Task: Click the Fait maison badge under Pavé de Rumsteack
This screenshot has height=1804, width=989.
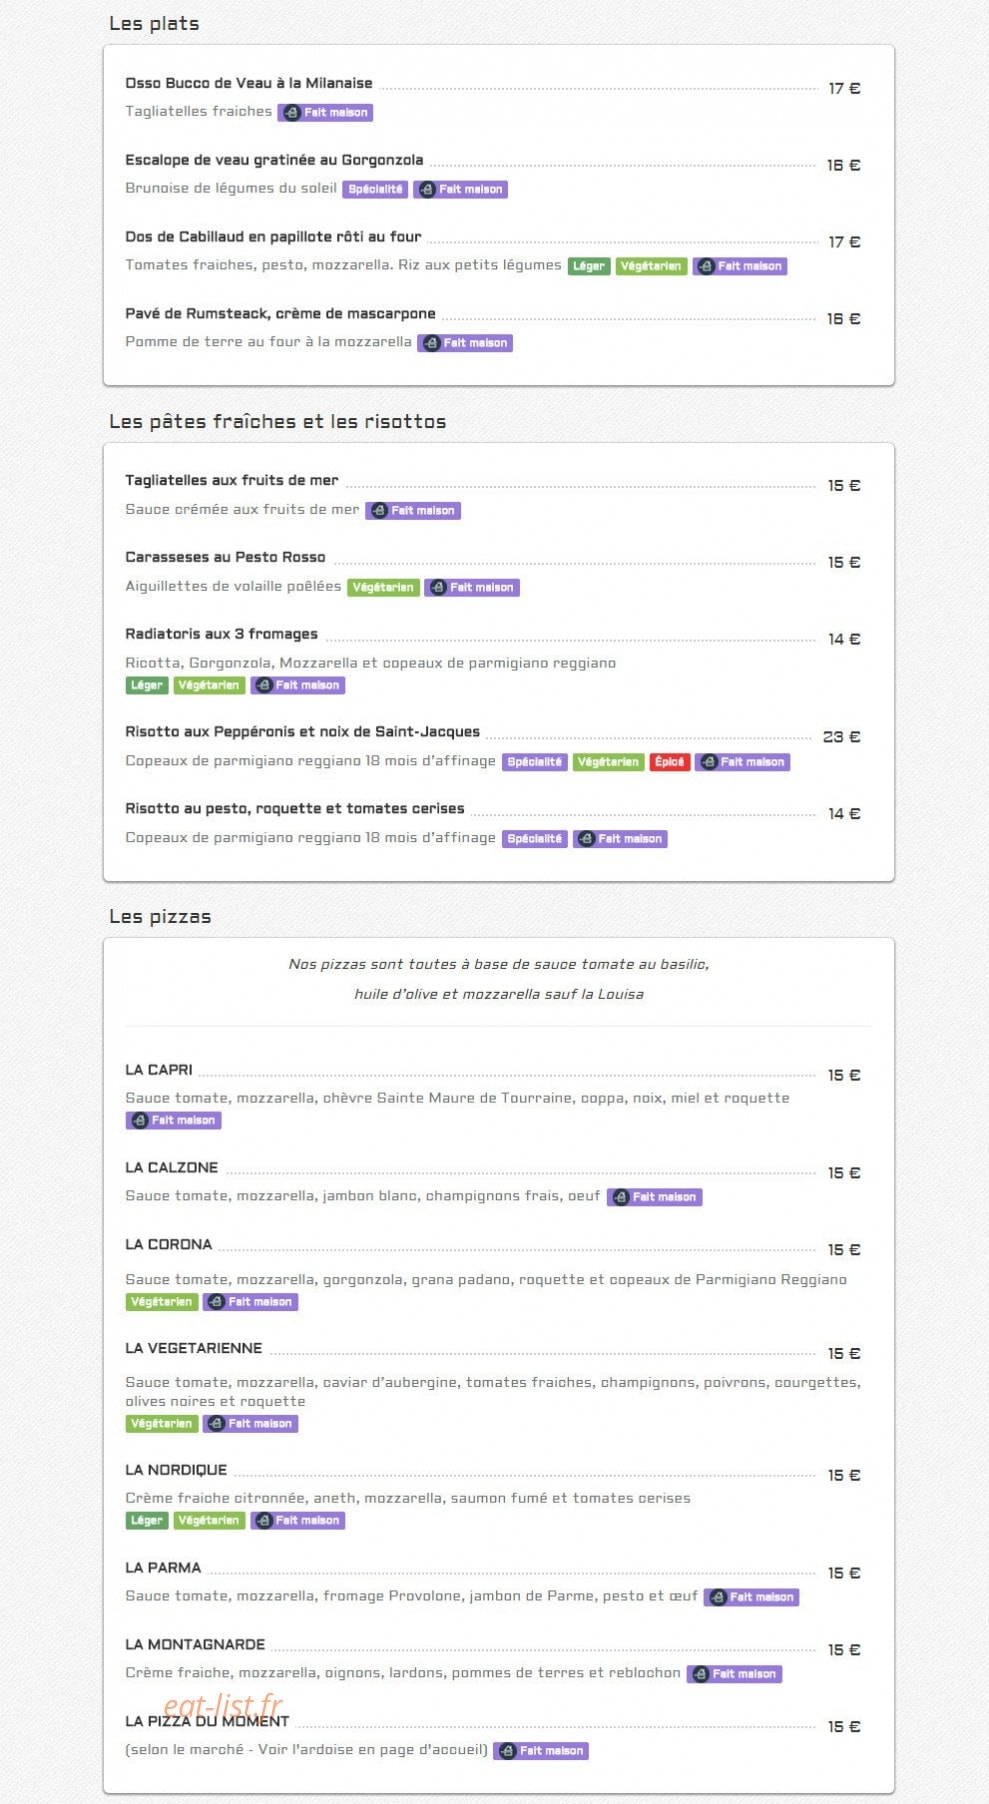Action: pos(465,343)
